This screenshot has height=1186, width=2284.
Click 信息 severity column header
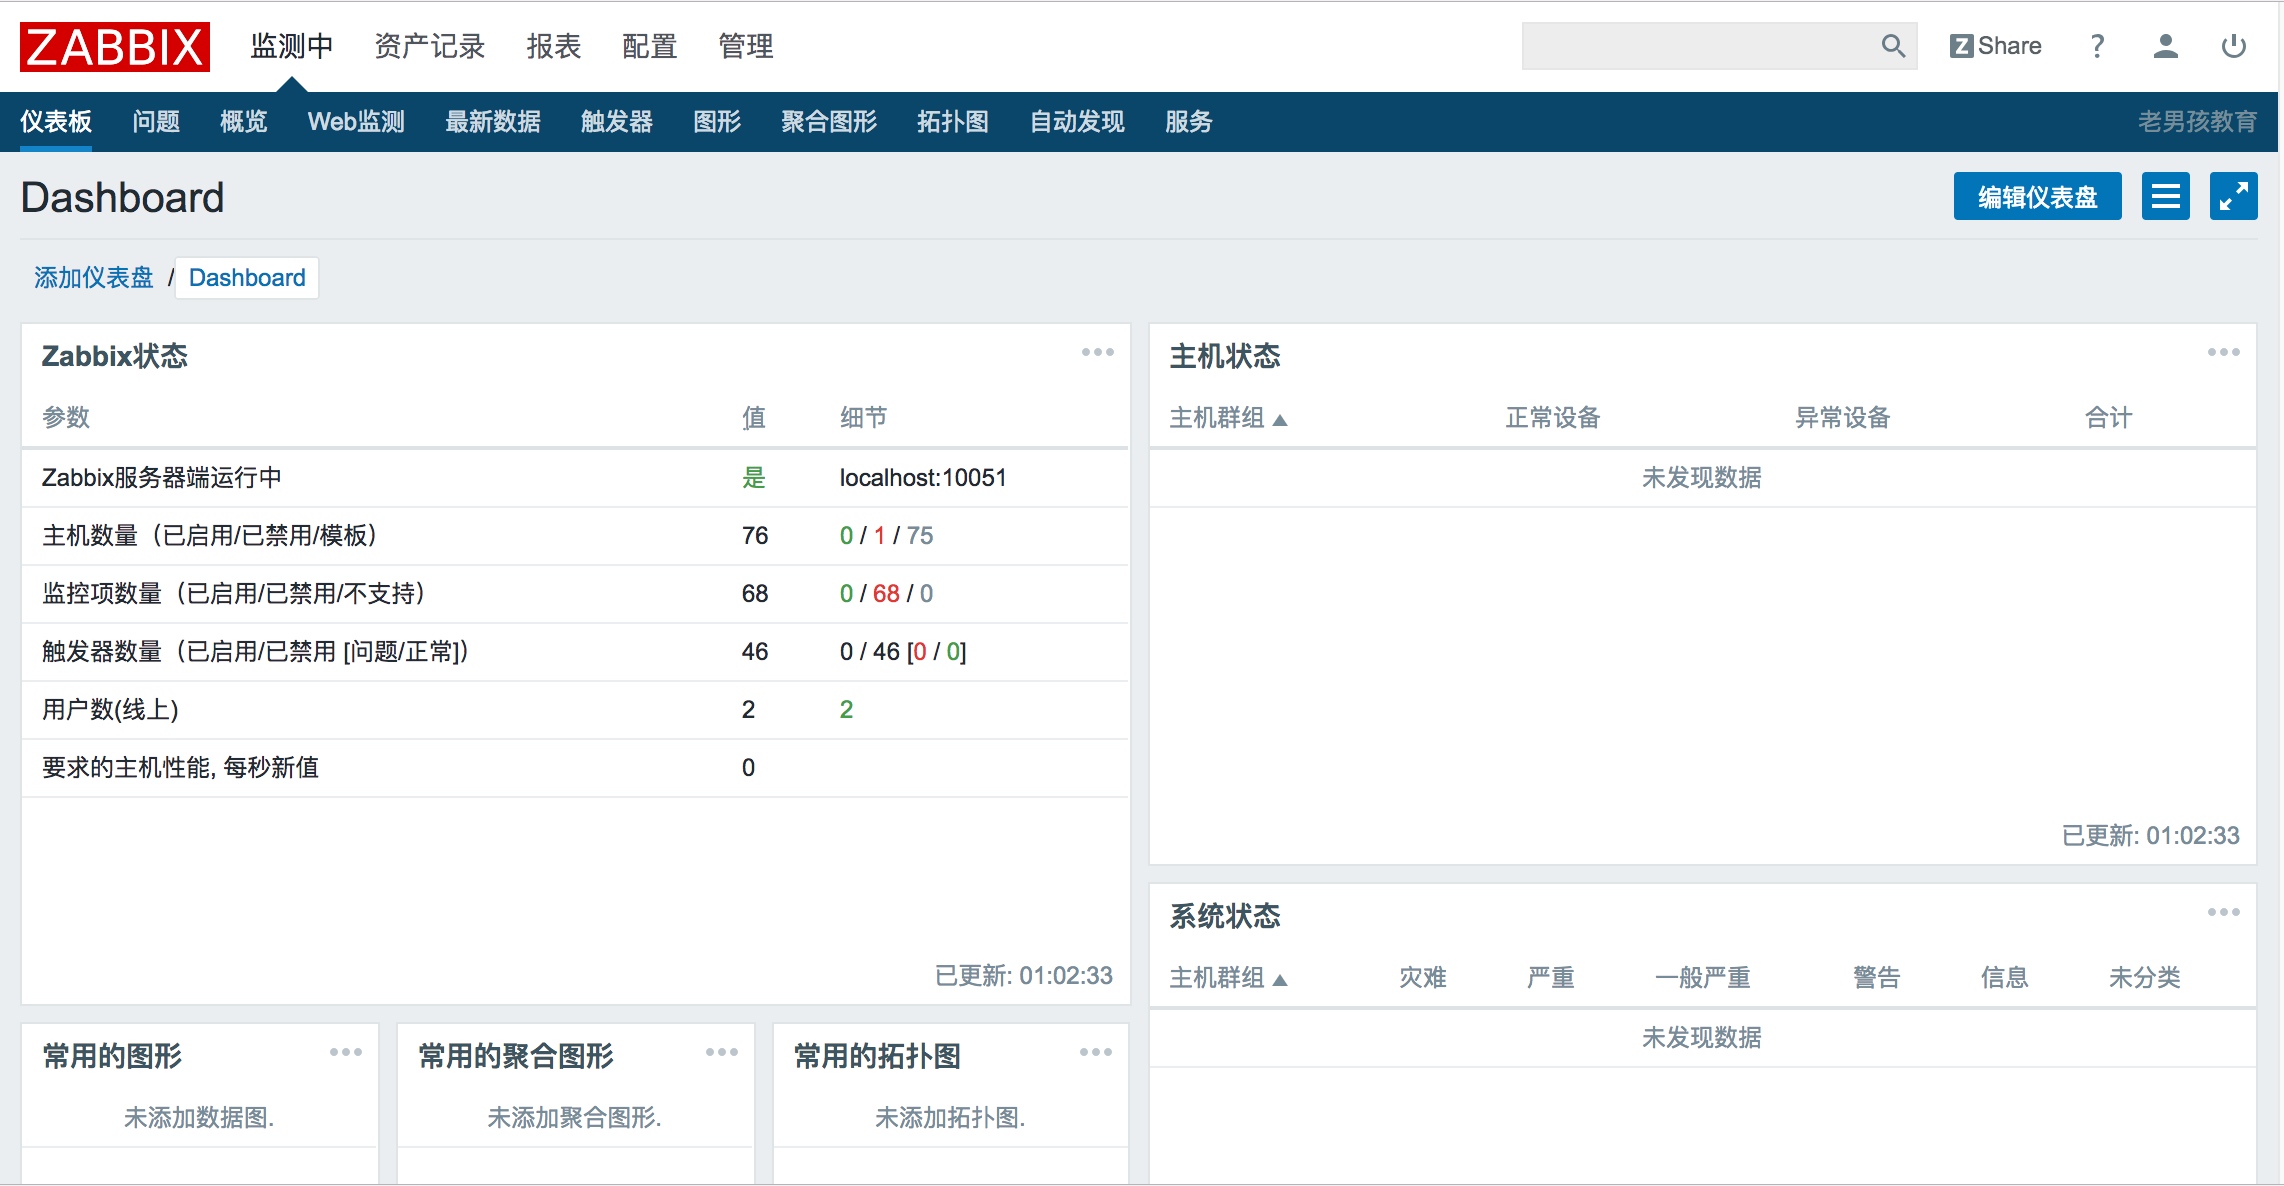[x=2005, y=978]
